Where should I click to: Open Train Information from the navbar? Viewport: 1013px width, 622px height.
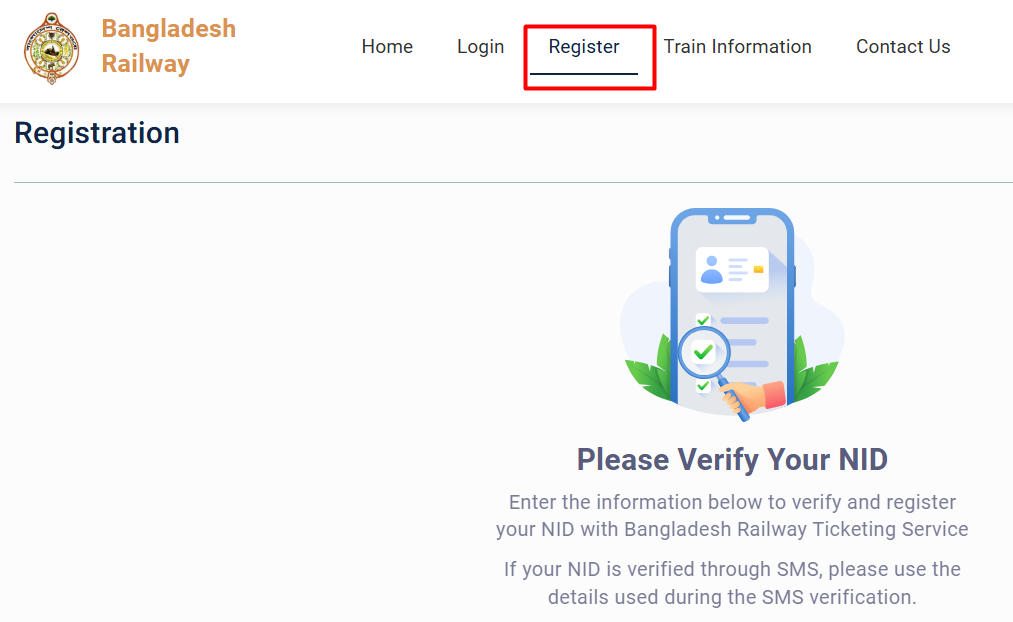(x=737, y=47)
